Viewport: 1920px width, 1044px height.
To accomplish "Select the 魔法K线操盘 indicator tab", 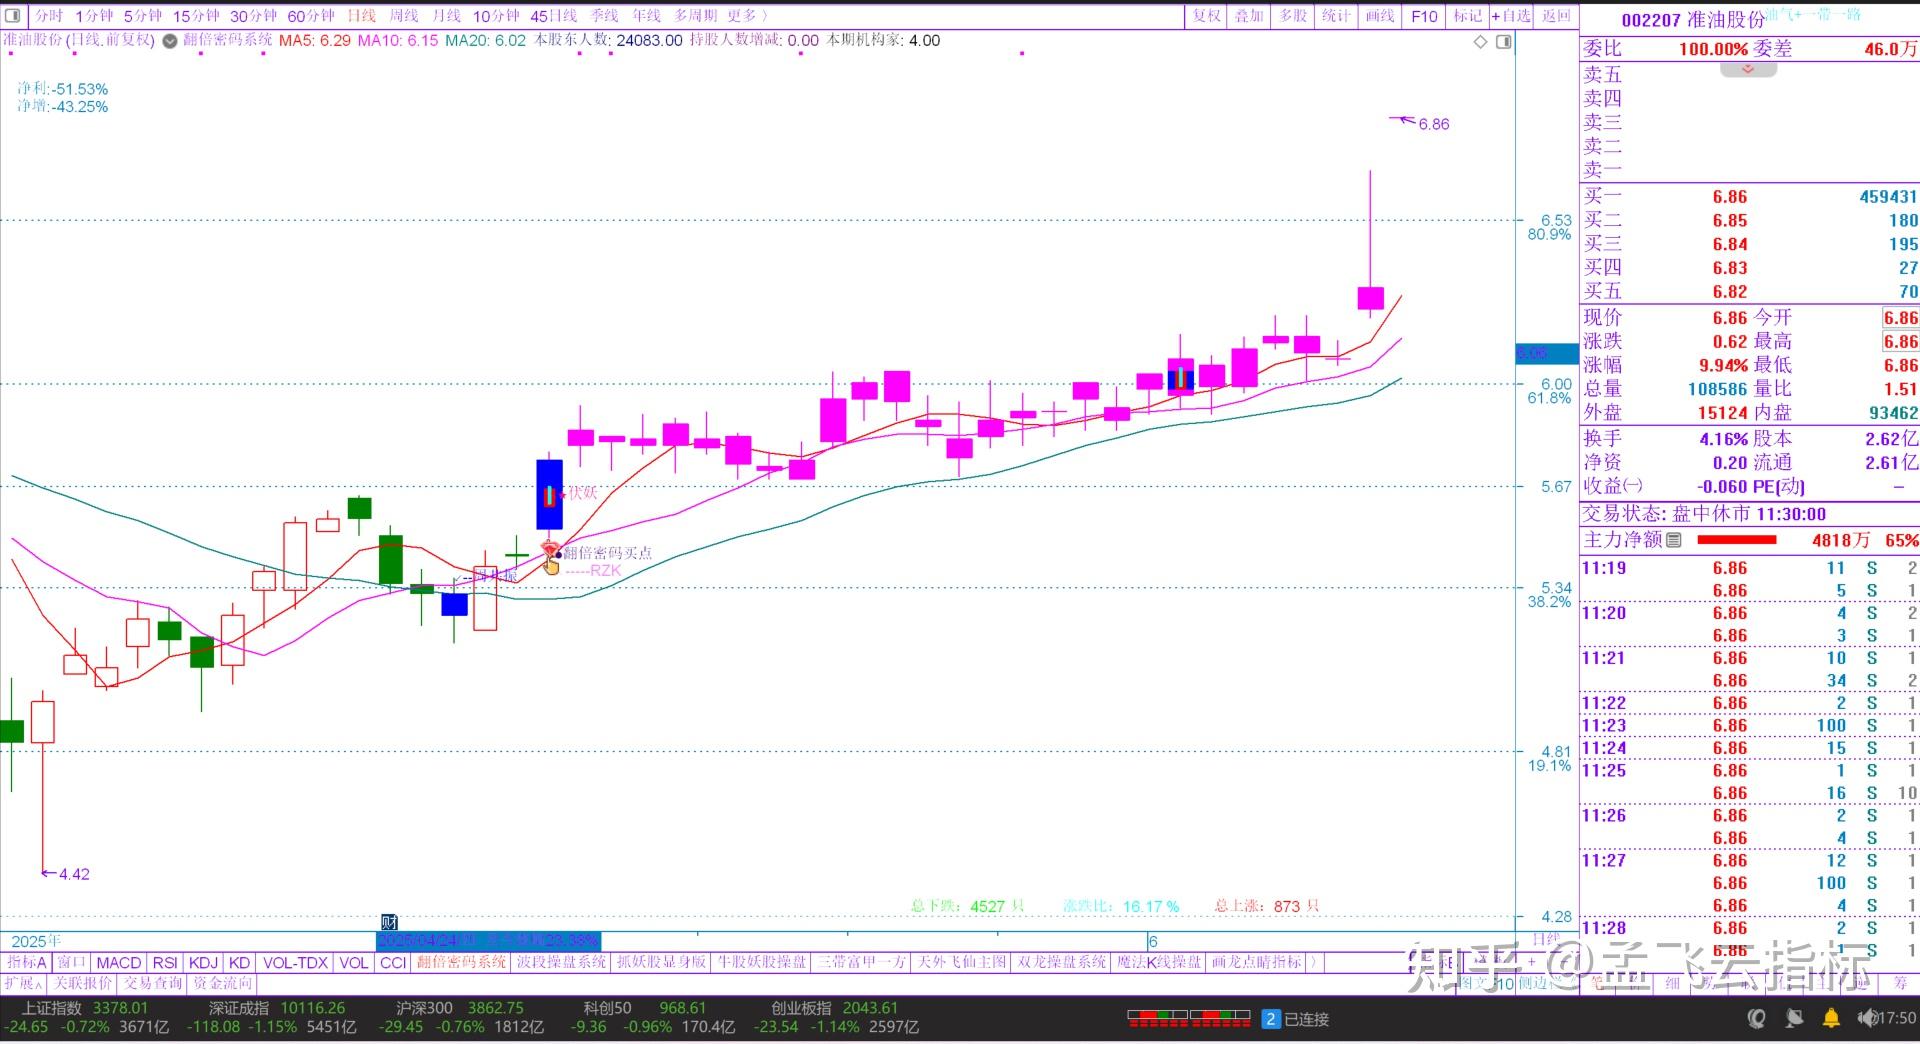I will 1159,962.
